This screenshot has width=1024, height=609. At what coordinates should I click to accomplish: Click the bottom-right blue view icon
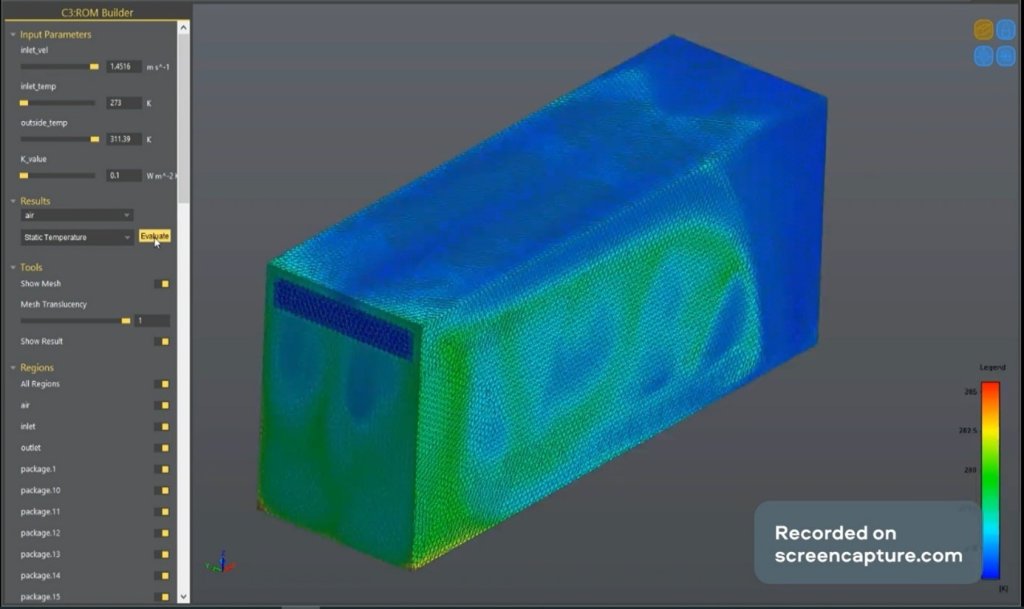coord(1005,56)
